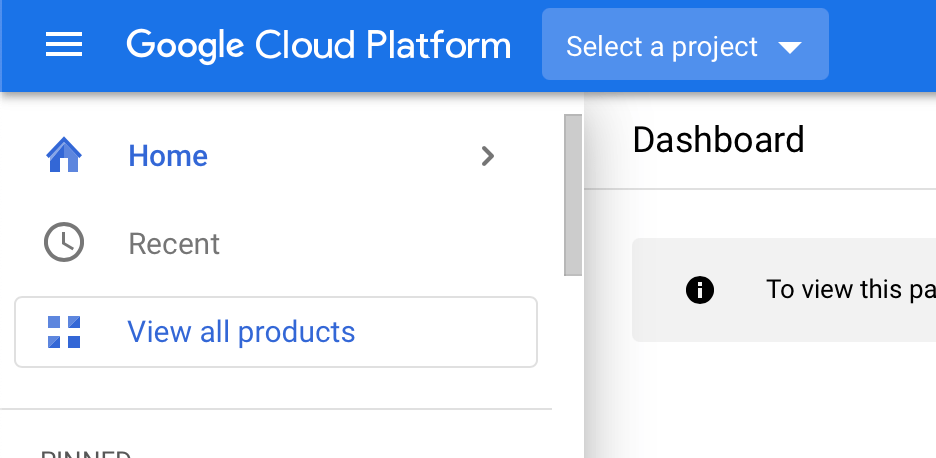The width and height of the screenshot is (936, 458).
Task: Click the gray info banner background
Action: click(x=660, y=322)
